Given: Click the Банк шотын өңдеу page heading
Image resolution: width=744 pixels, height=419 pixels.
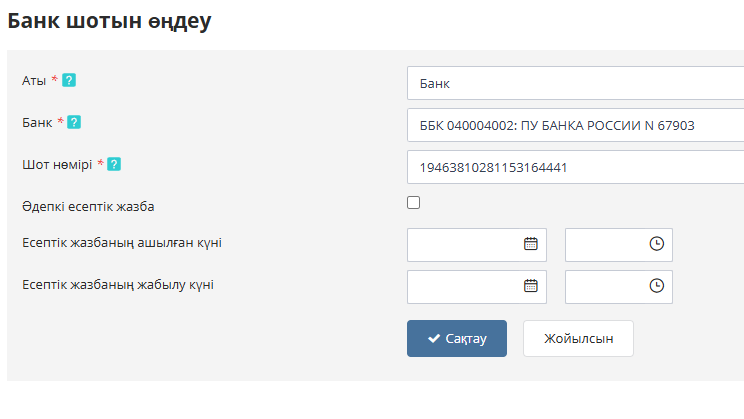Looking at the screenshot, I should coord(110,21).
